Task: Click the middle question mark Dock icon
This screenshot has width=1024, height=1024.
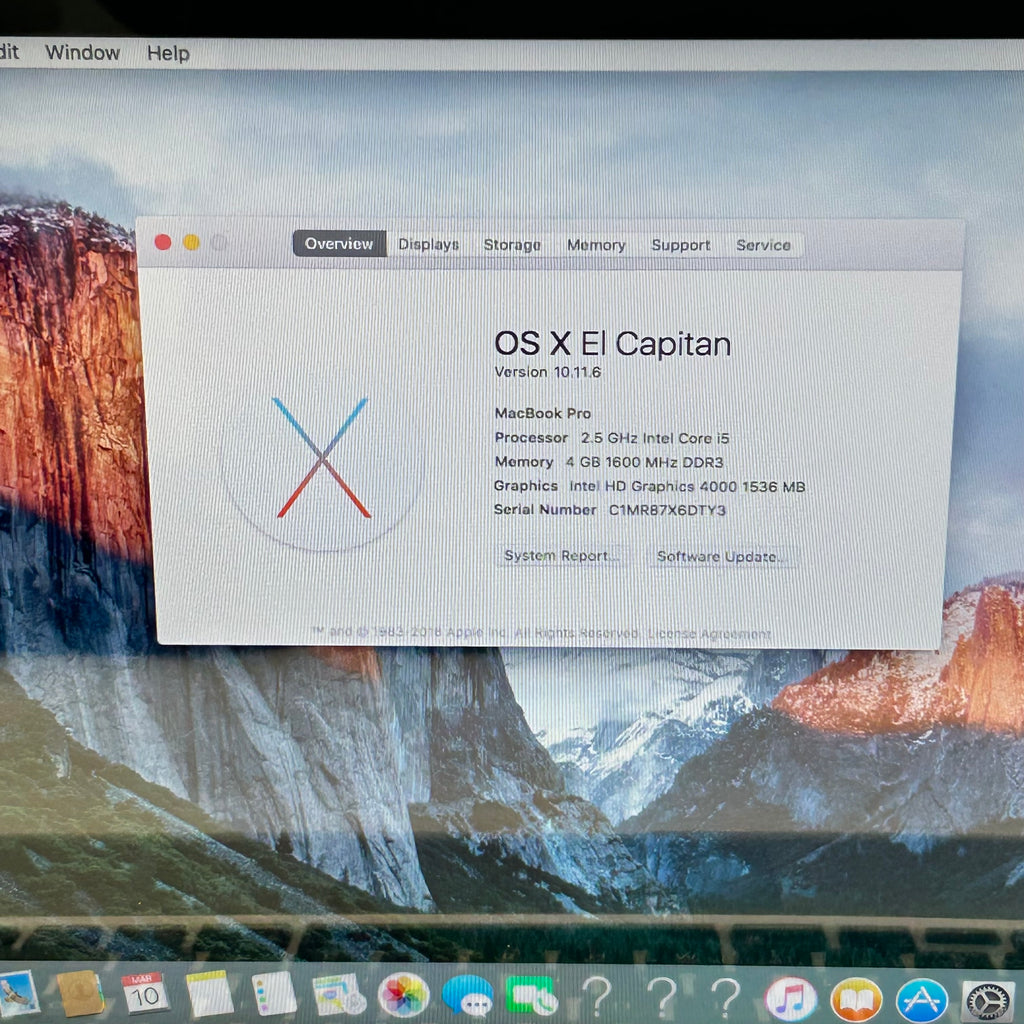Action: click(662, 998)
